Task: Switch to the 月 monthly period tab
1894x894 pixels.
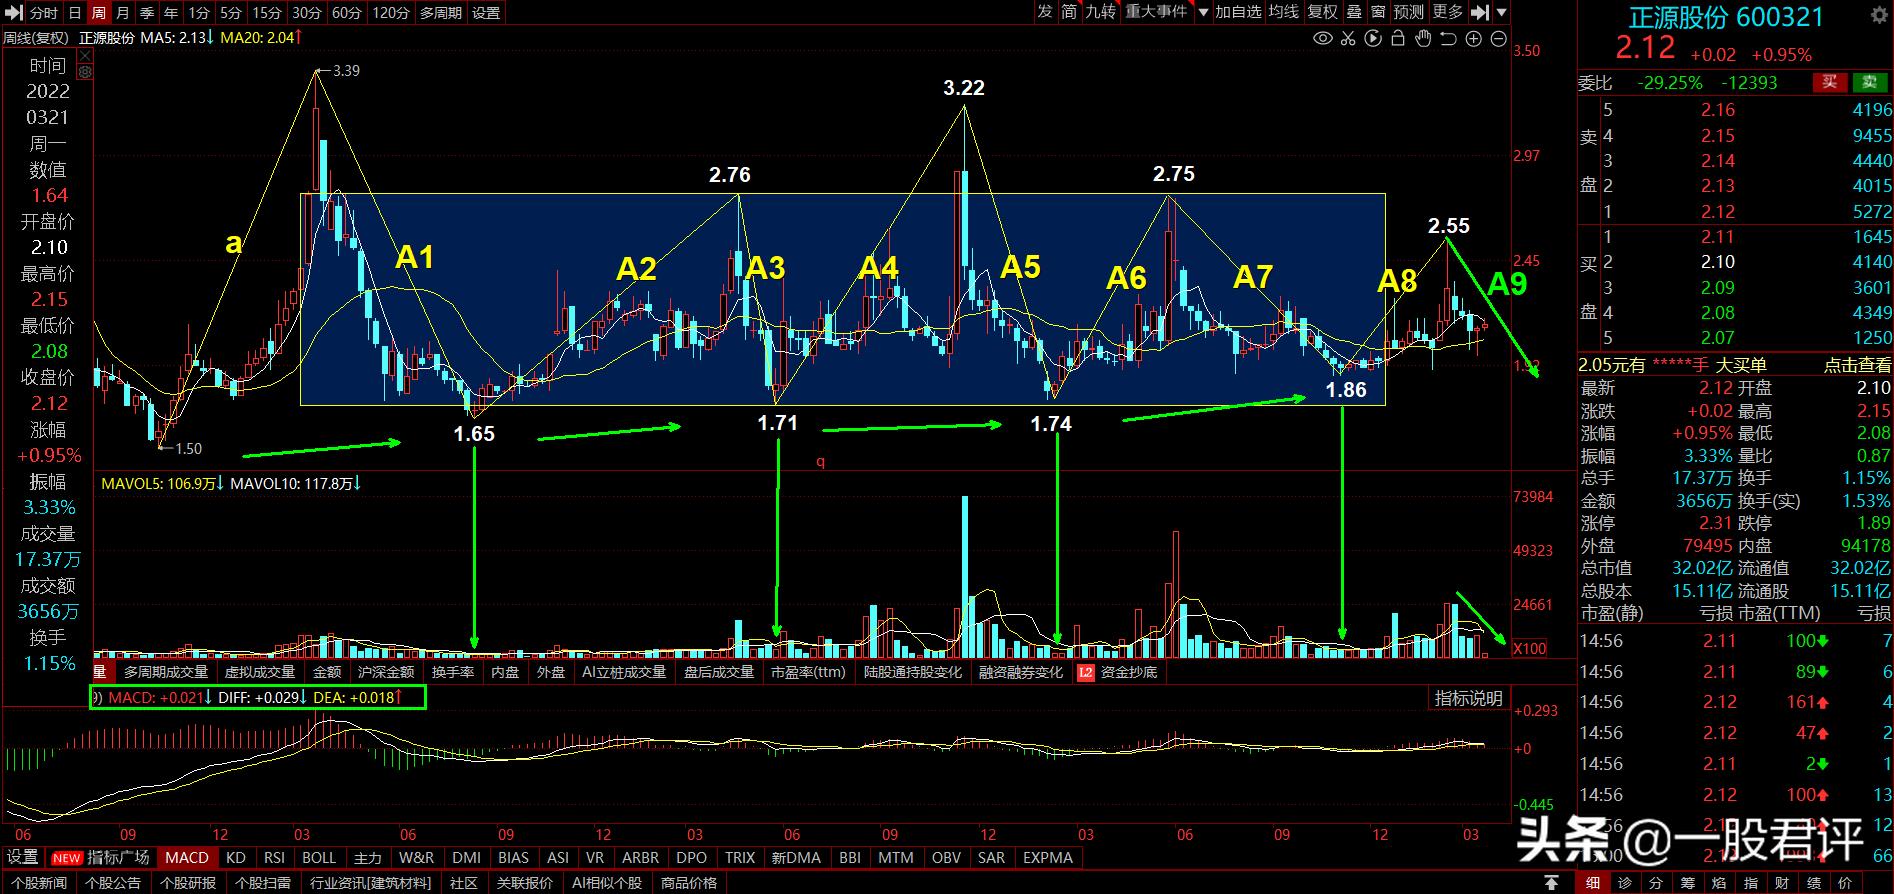Action: pos(122,12)
